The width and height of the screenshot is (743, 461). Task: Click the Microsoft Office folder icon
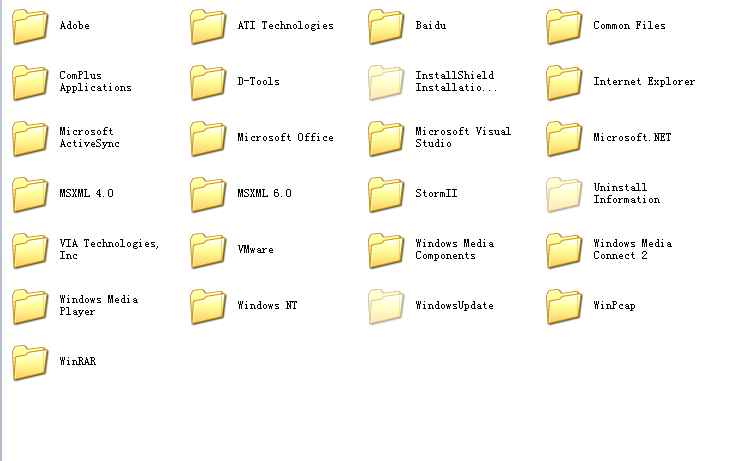pyautogui.click(x=208, y=139)
